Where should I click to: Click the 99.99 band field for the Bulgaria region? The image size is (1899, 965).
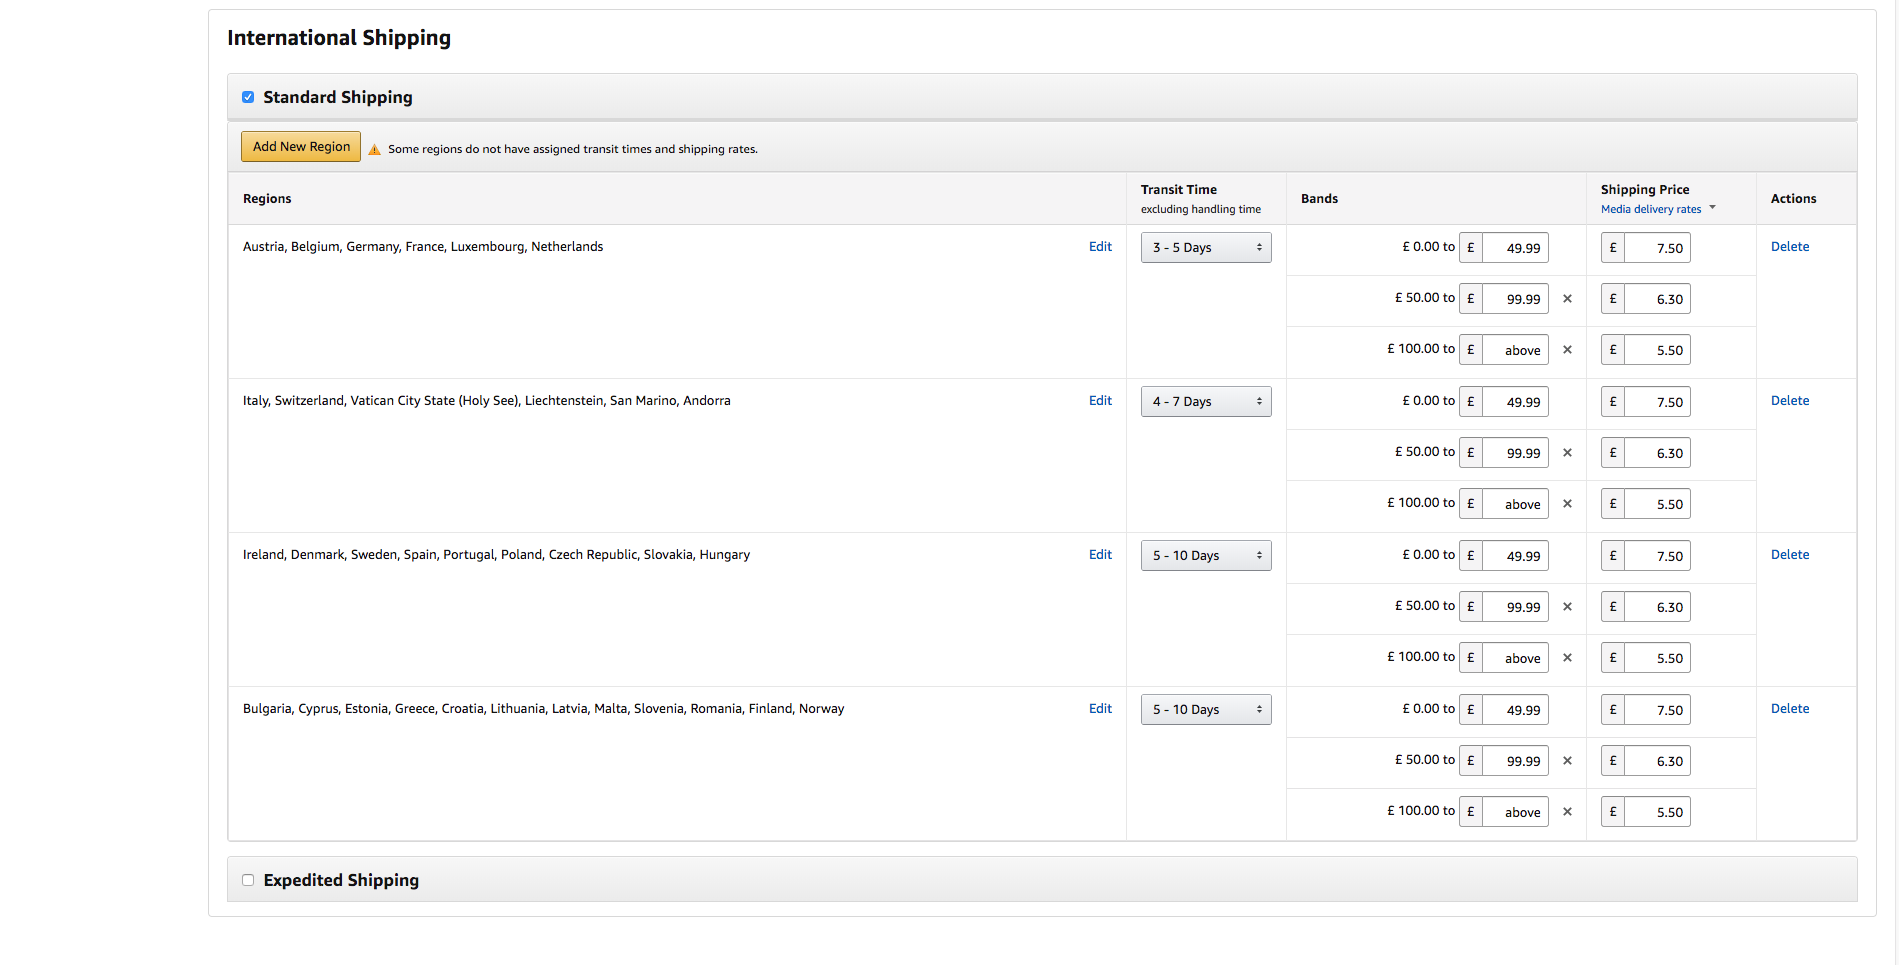click(x=1515, y=761)
